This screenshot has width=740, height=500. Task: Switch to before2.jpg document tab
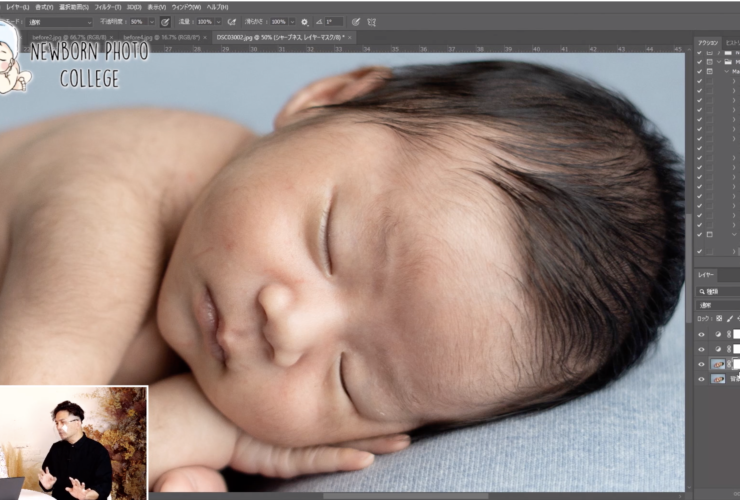(69, 37)
